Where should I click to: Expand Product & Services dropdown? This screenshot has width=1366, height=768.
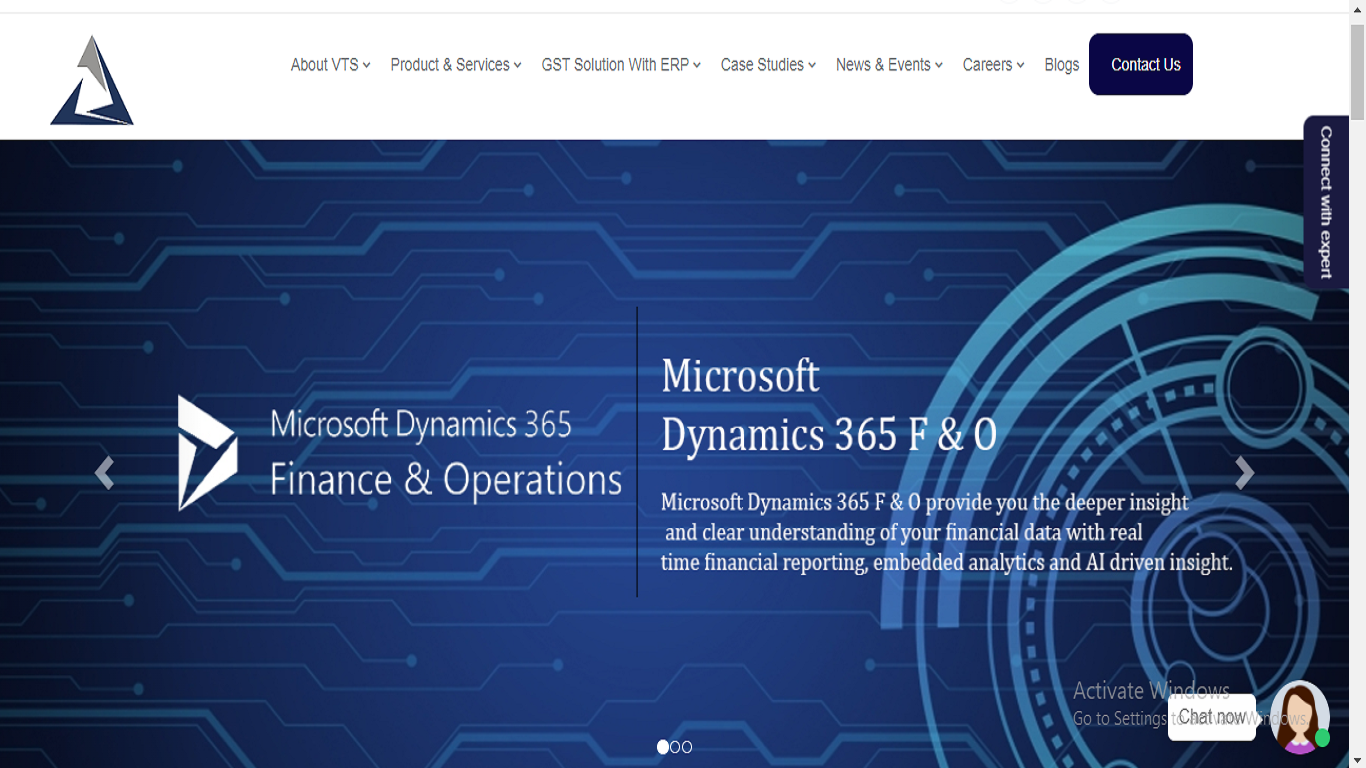[455, 65]
